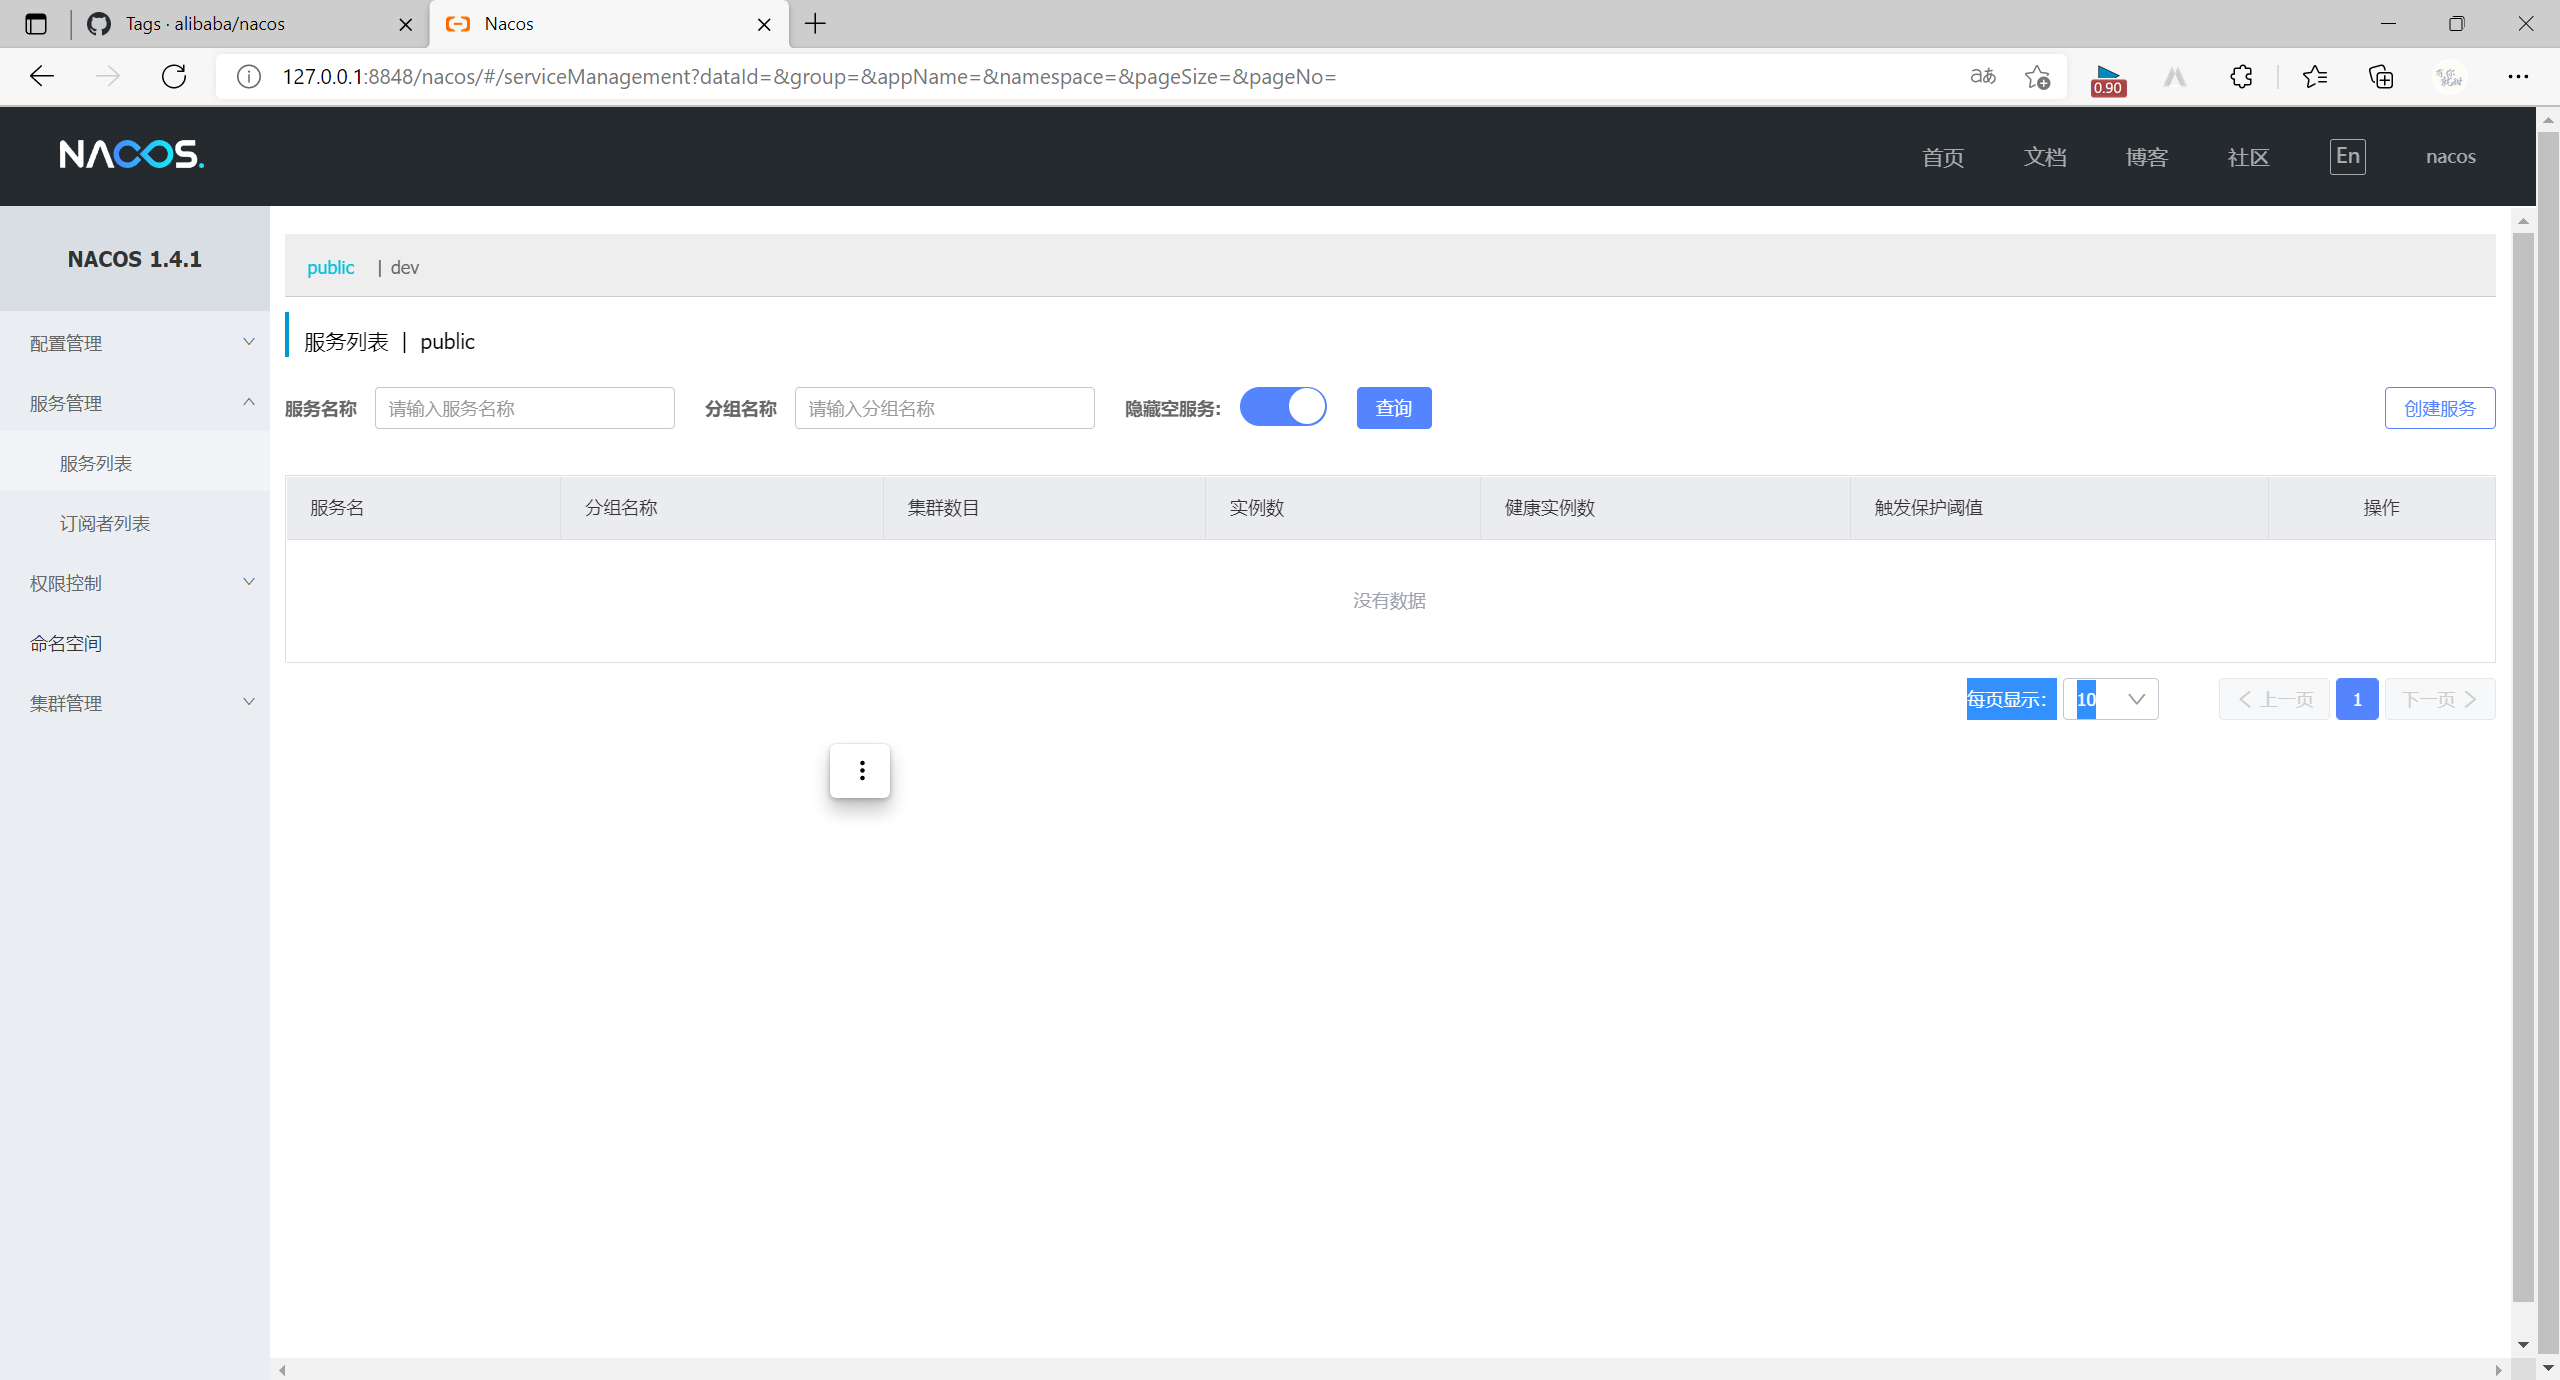Screen dimensions: 2560x1380
Task: Click the 创建服务 button
Action: [2439, 408]
